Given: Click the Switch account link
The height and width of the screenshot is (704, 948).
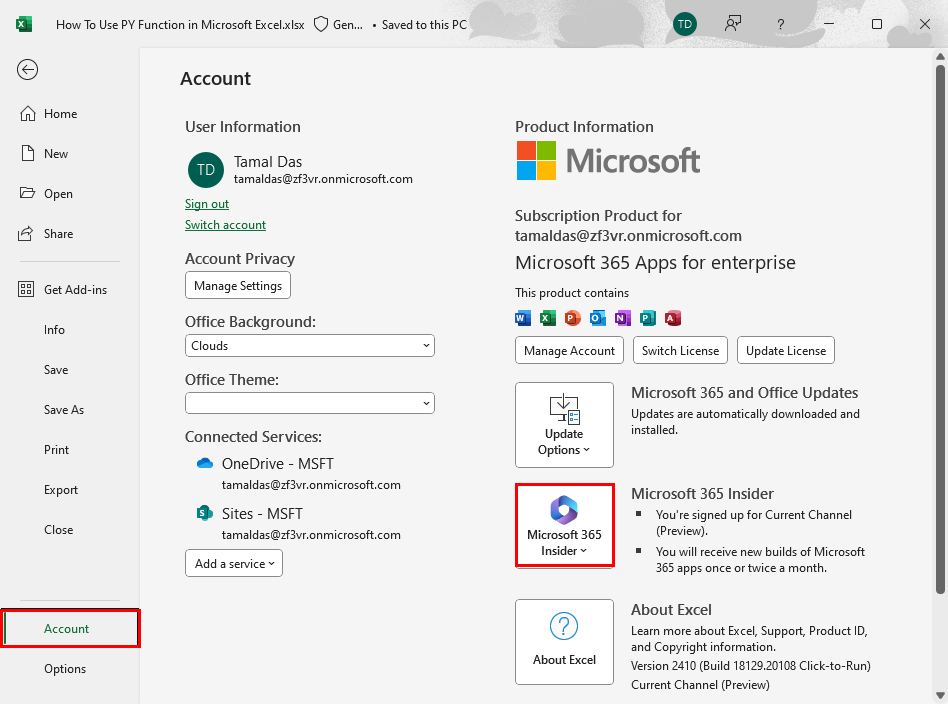Looking at the screenshot, I should coord(226,224).
